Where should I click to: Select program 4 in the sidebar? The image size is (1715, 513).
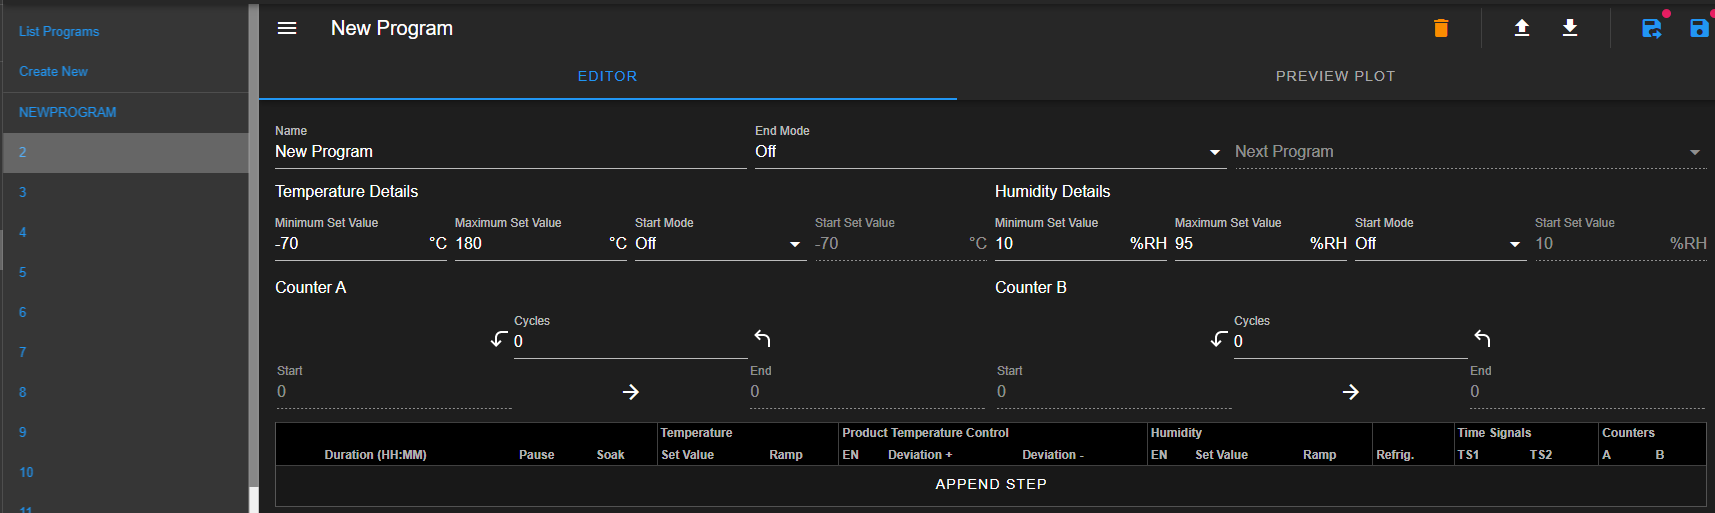(124, 232)
